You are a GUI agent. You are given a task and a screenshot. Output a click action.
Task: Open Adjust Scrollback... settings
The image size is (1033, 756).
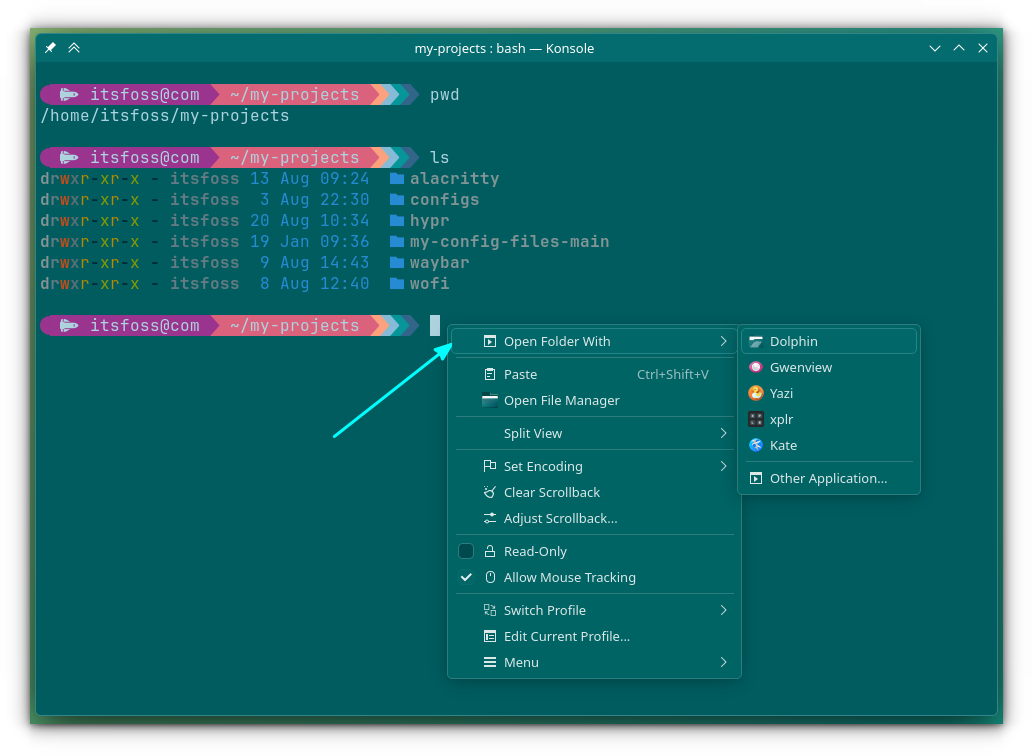(x=560, y=519)
